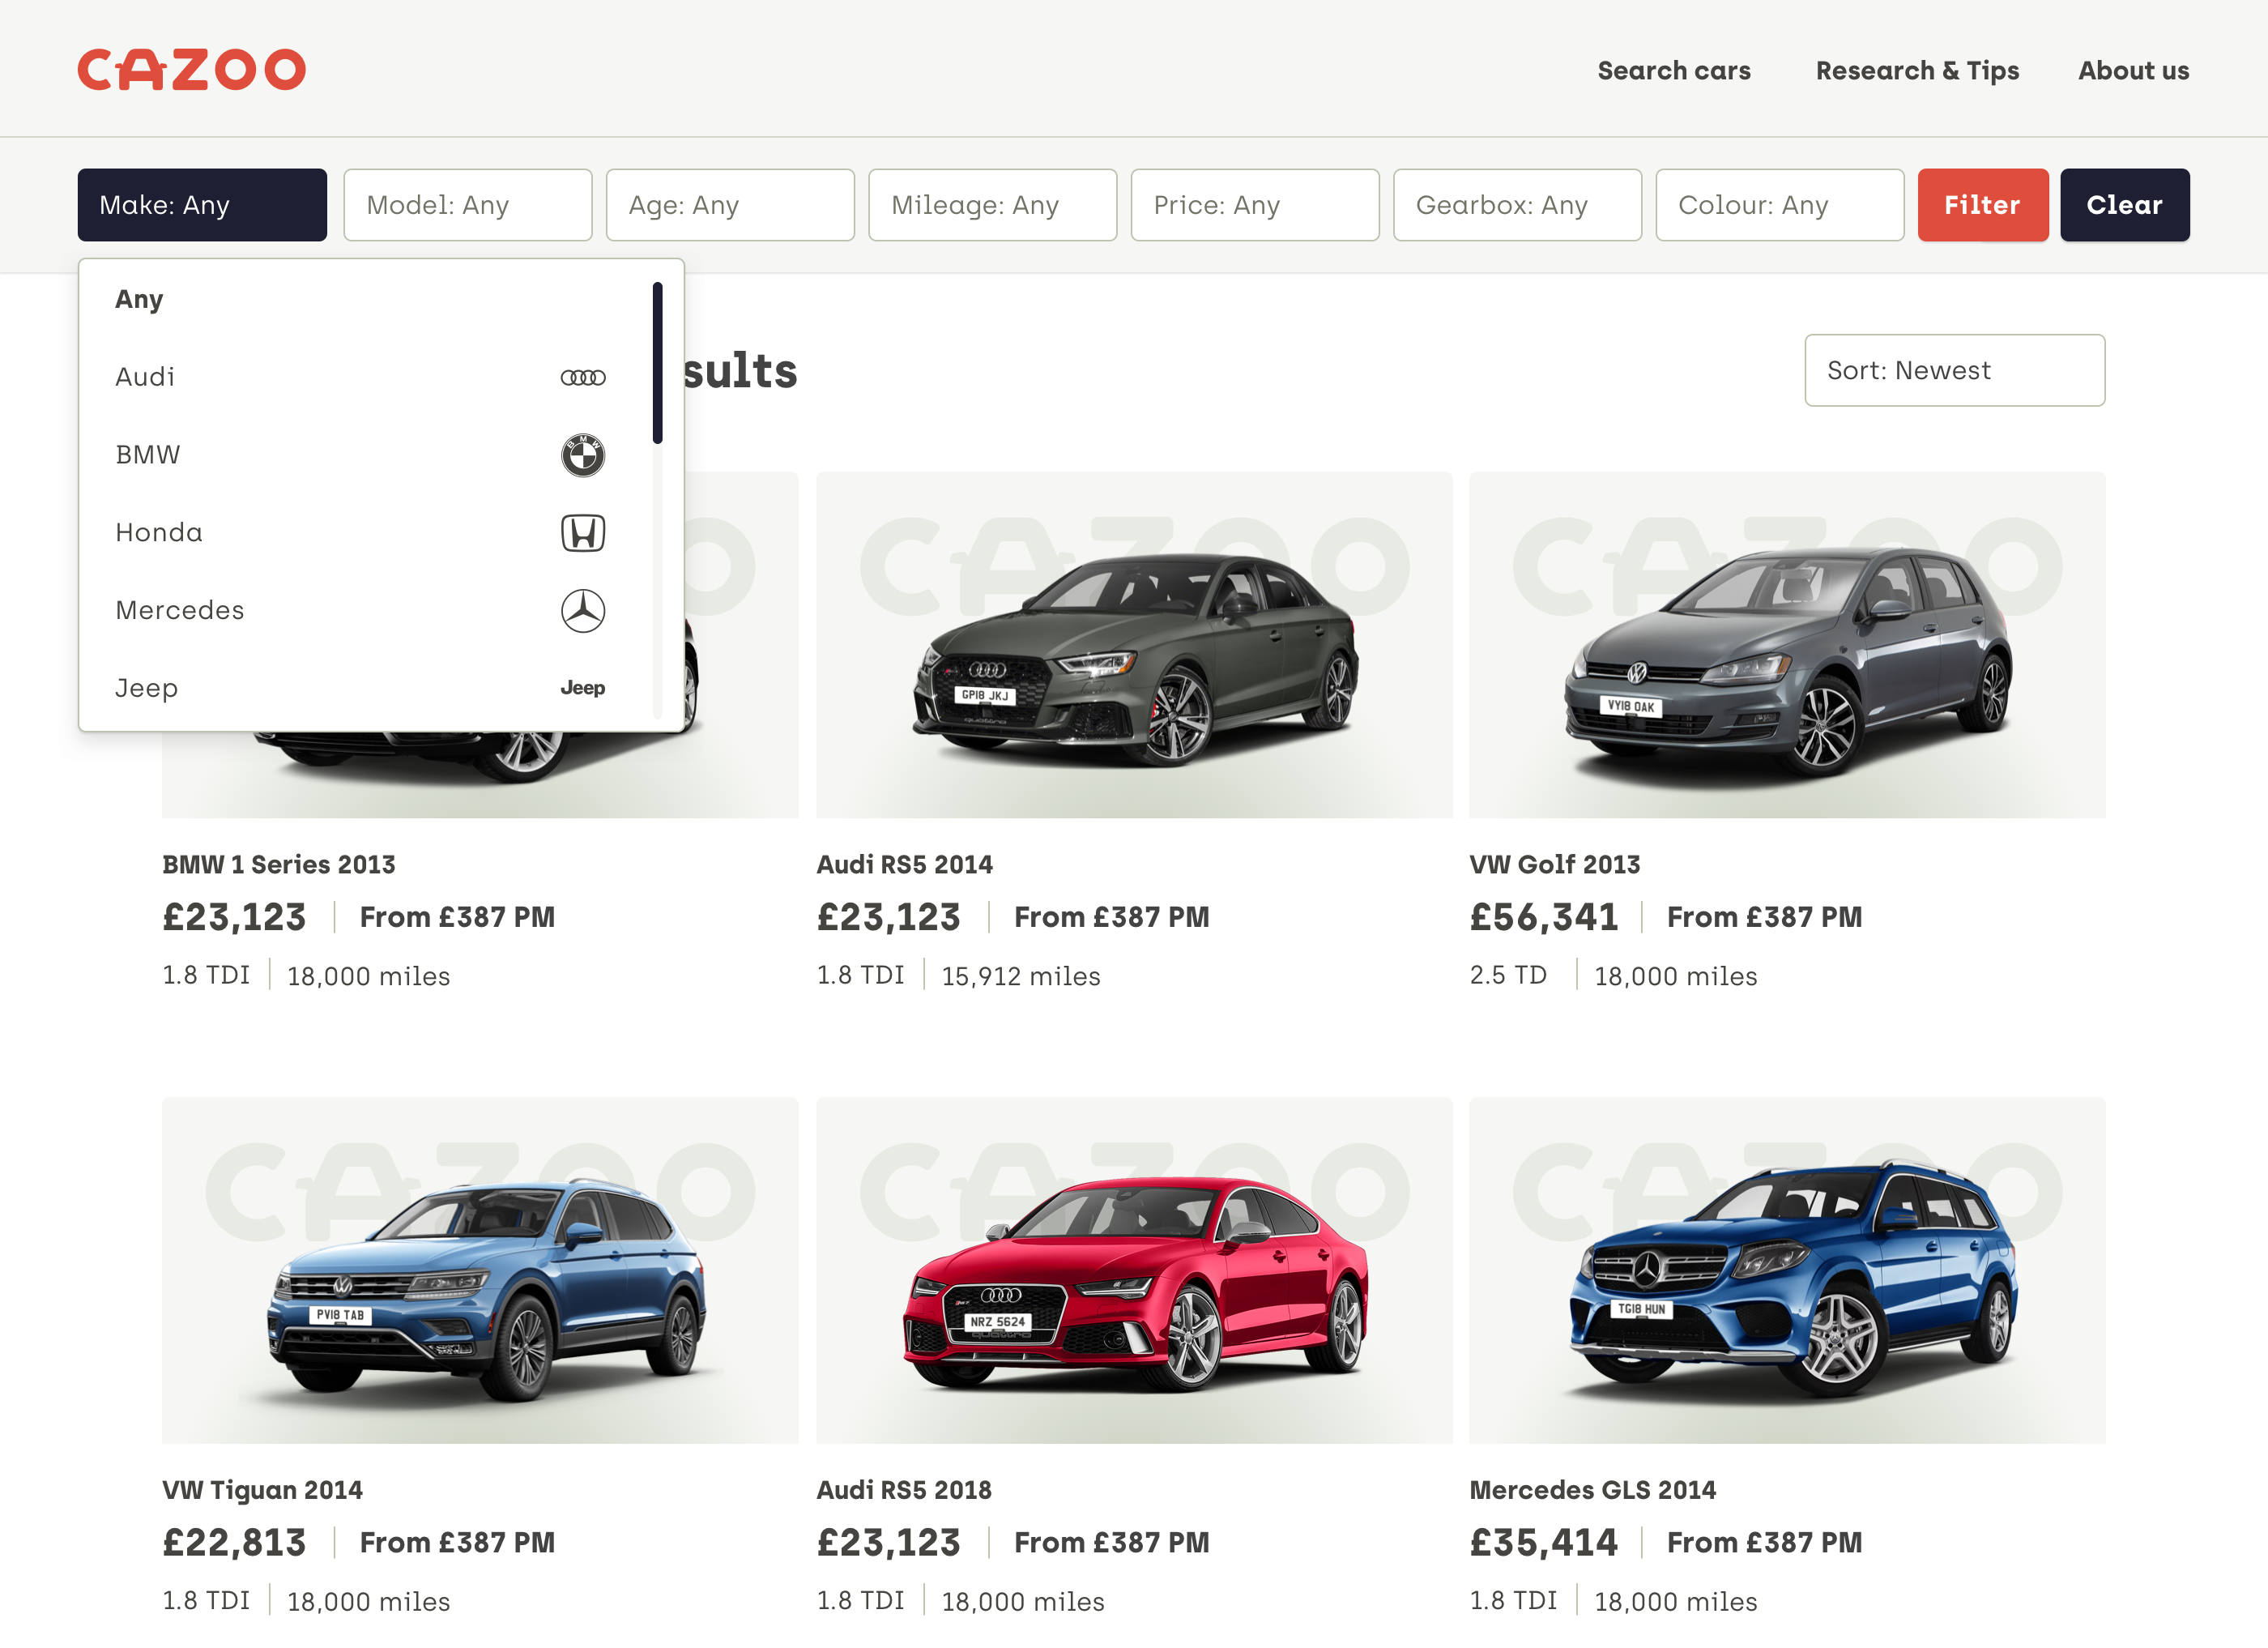Choose Mercedes from make dropdown

[180, 610]
